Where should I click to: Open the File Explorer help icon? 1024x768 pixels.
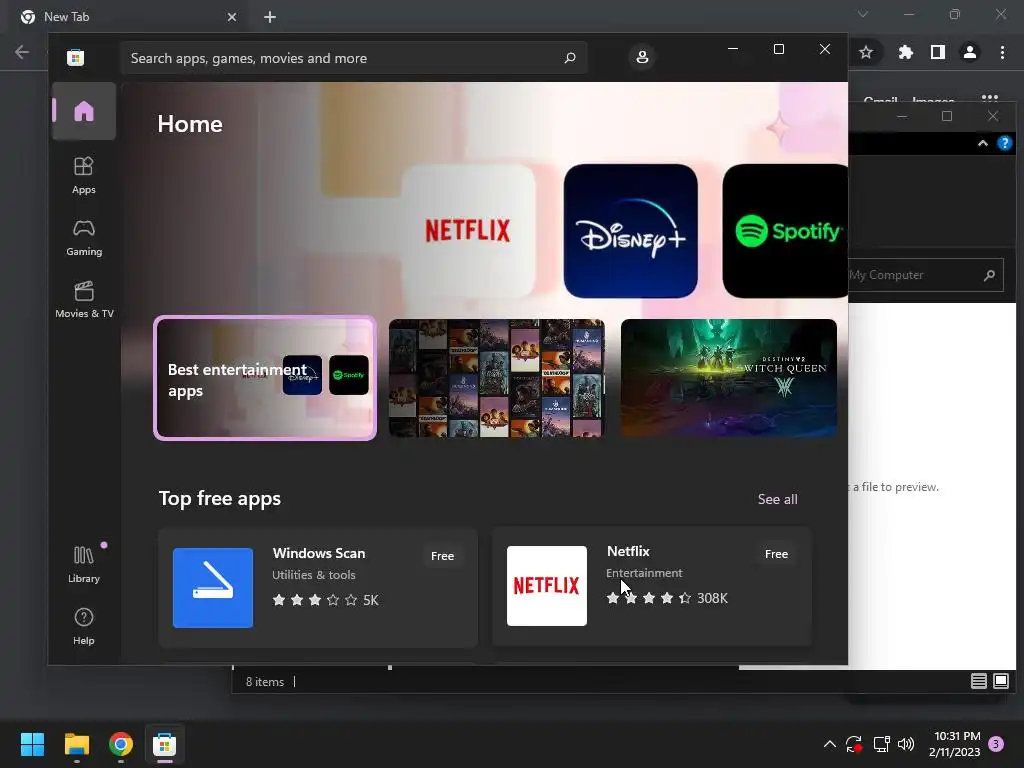point(1005,144)
